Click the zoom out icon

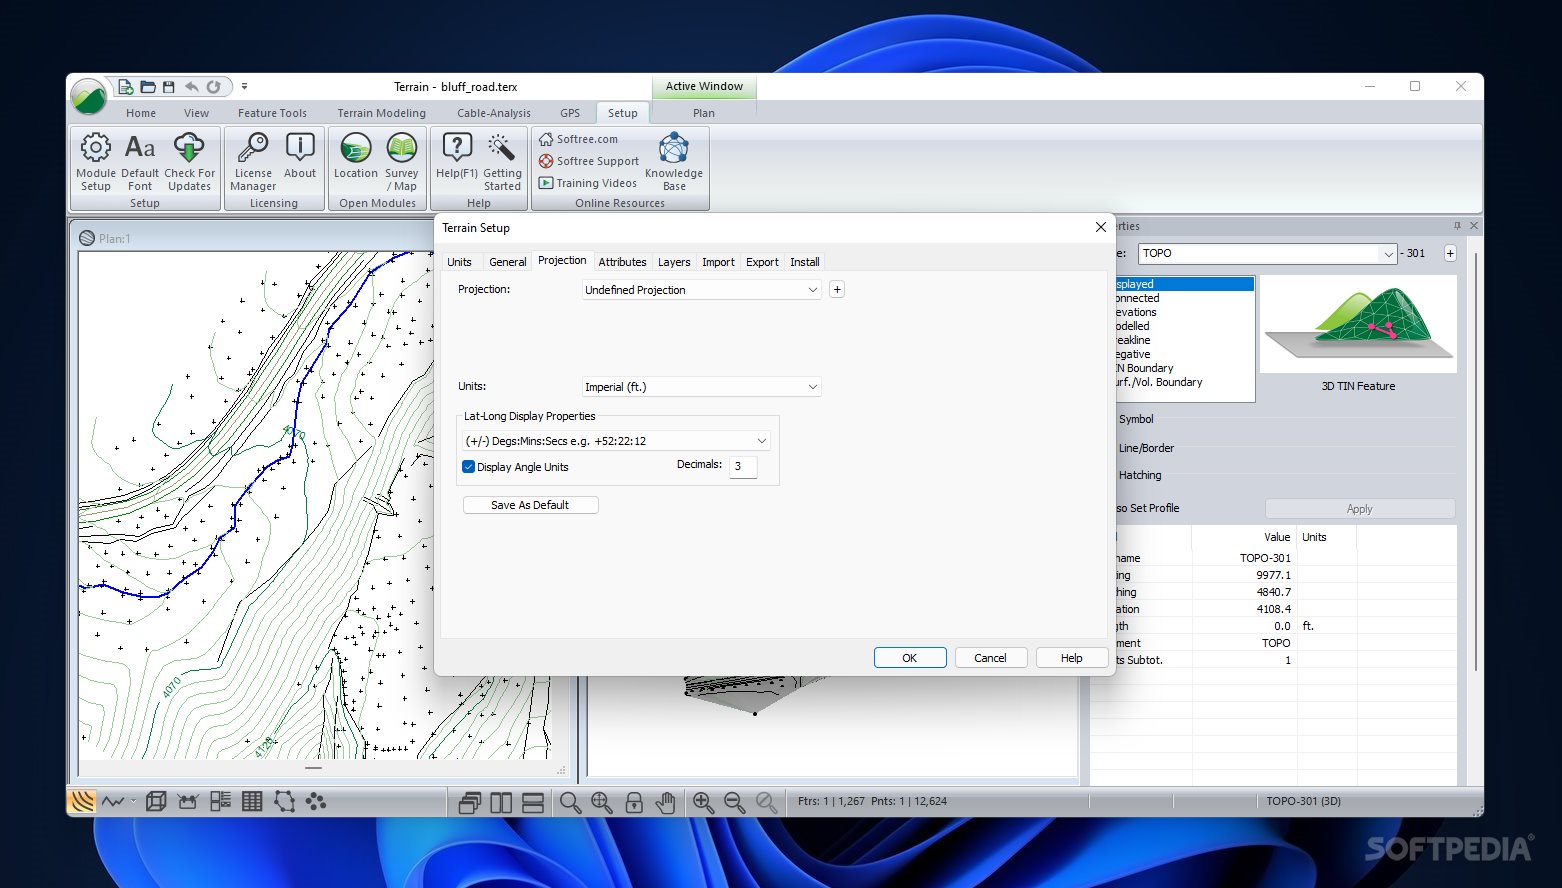734,802
